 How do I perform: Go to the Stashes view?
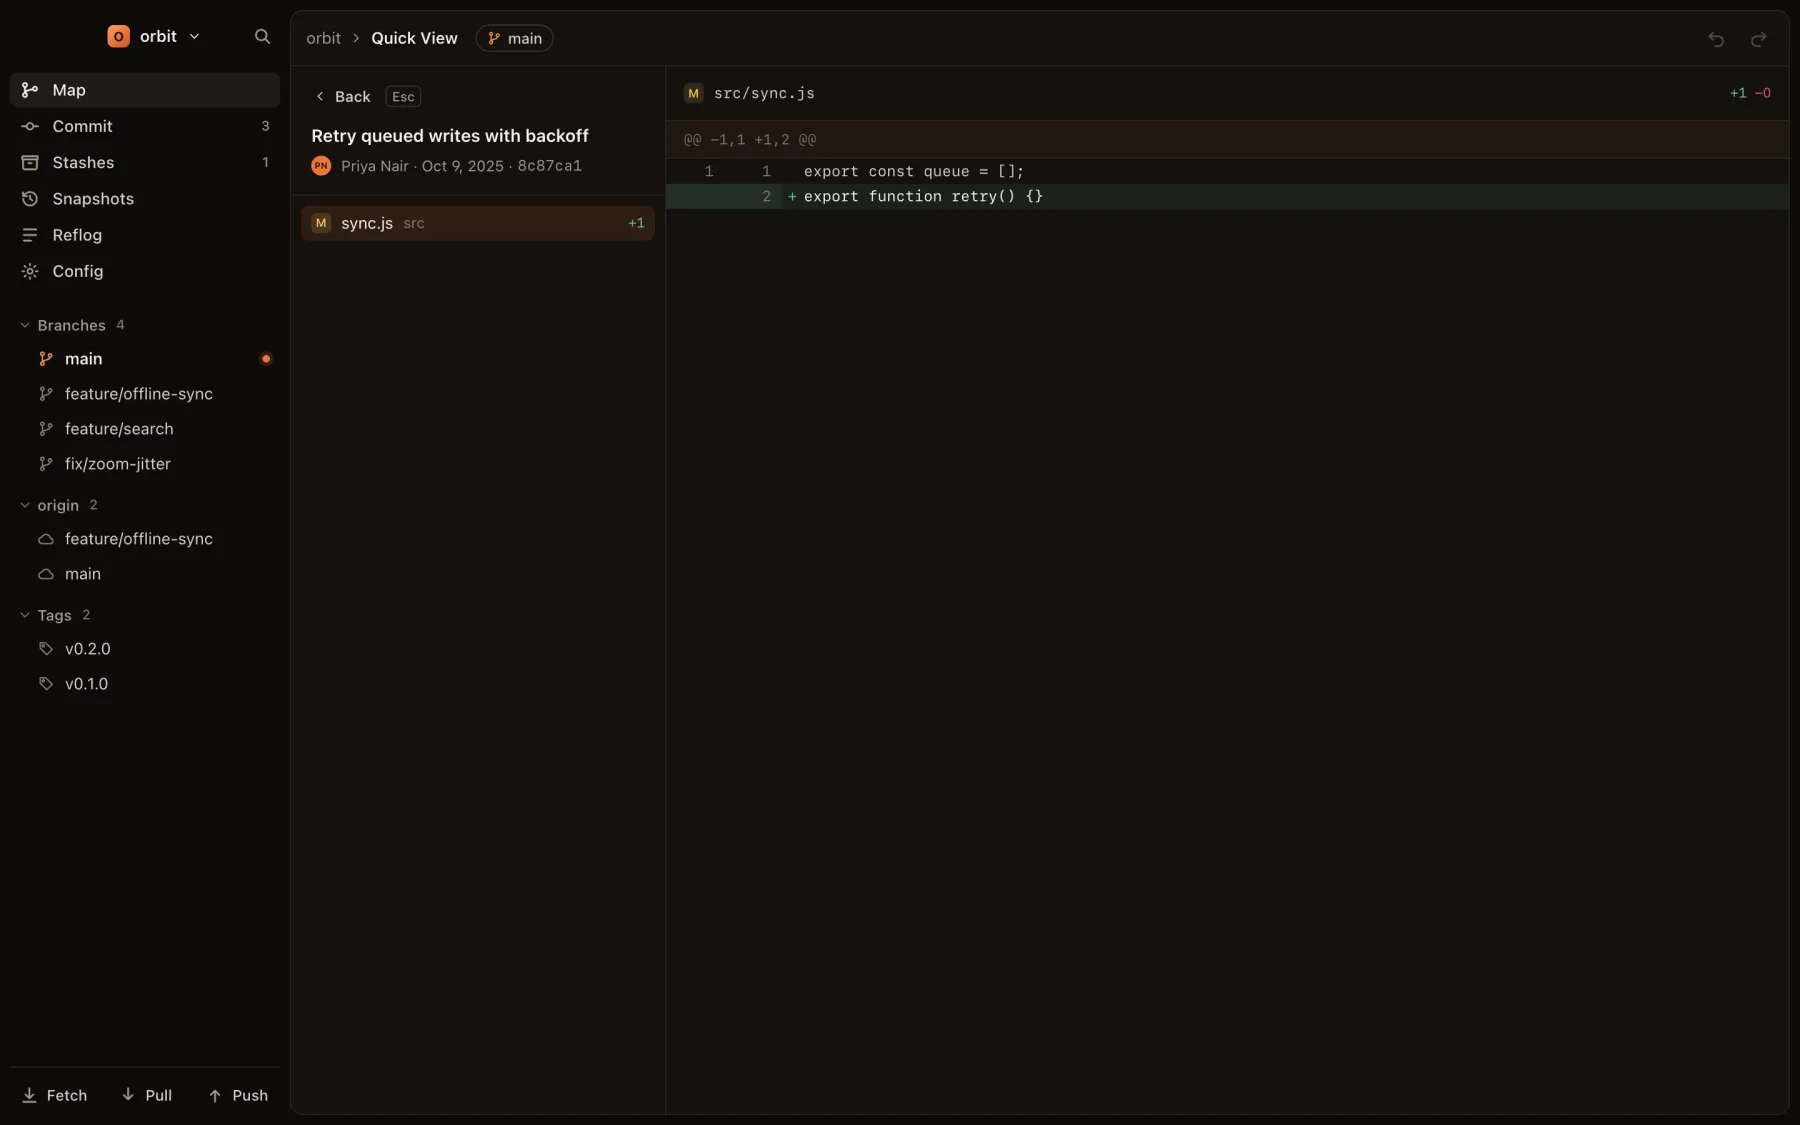(x=145, y=162)
